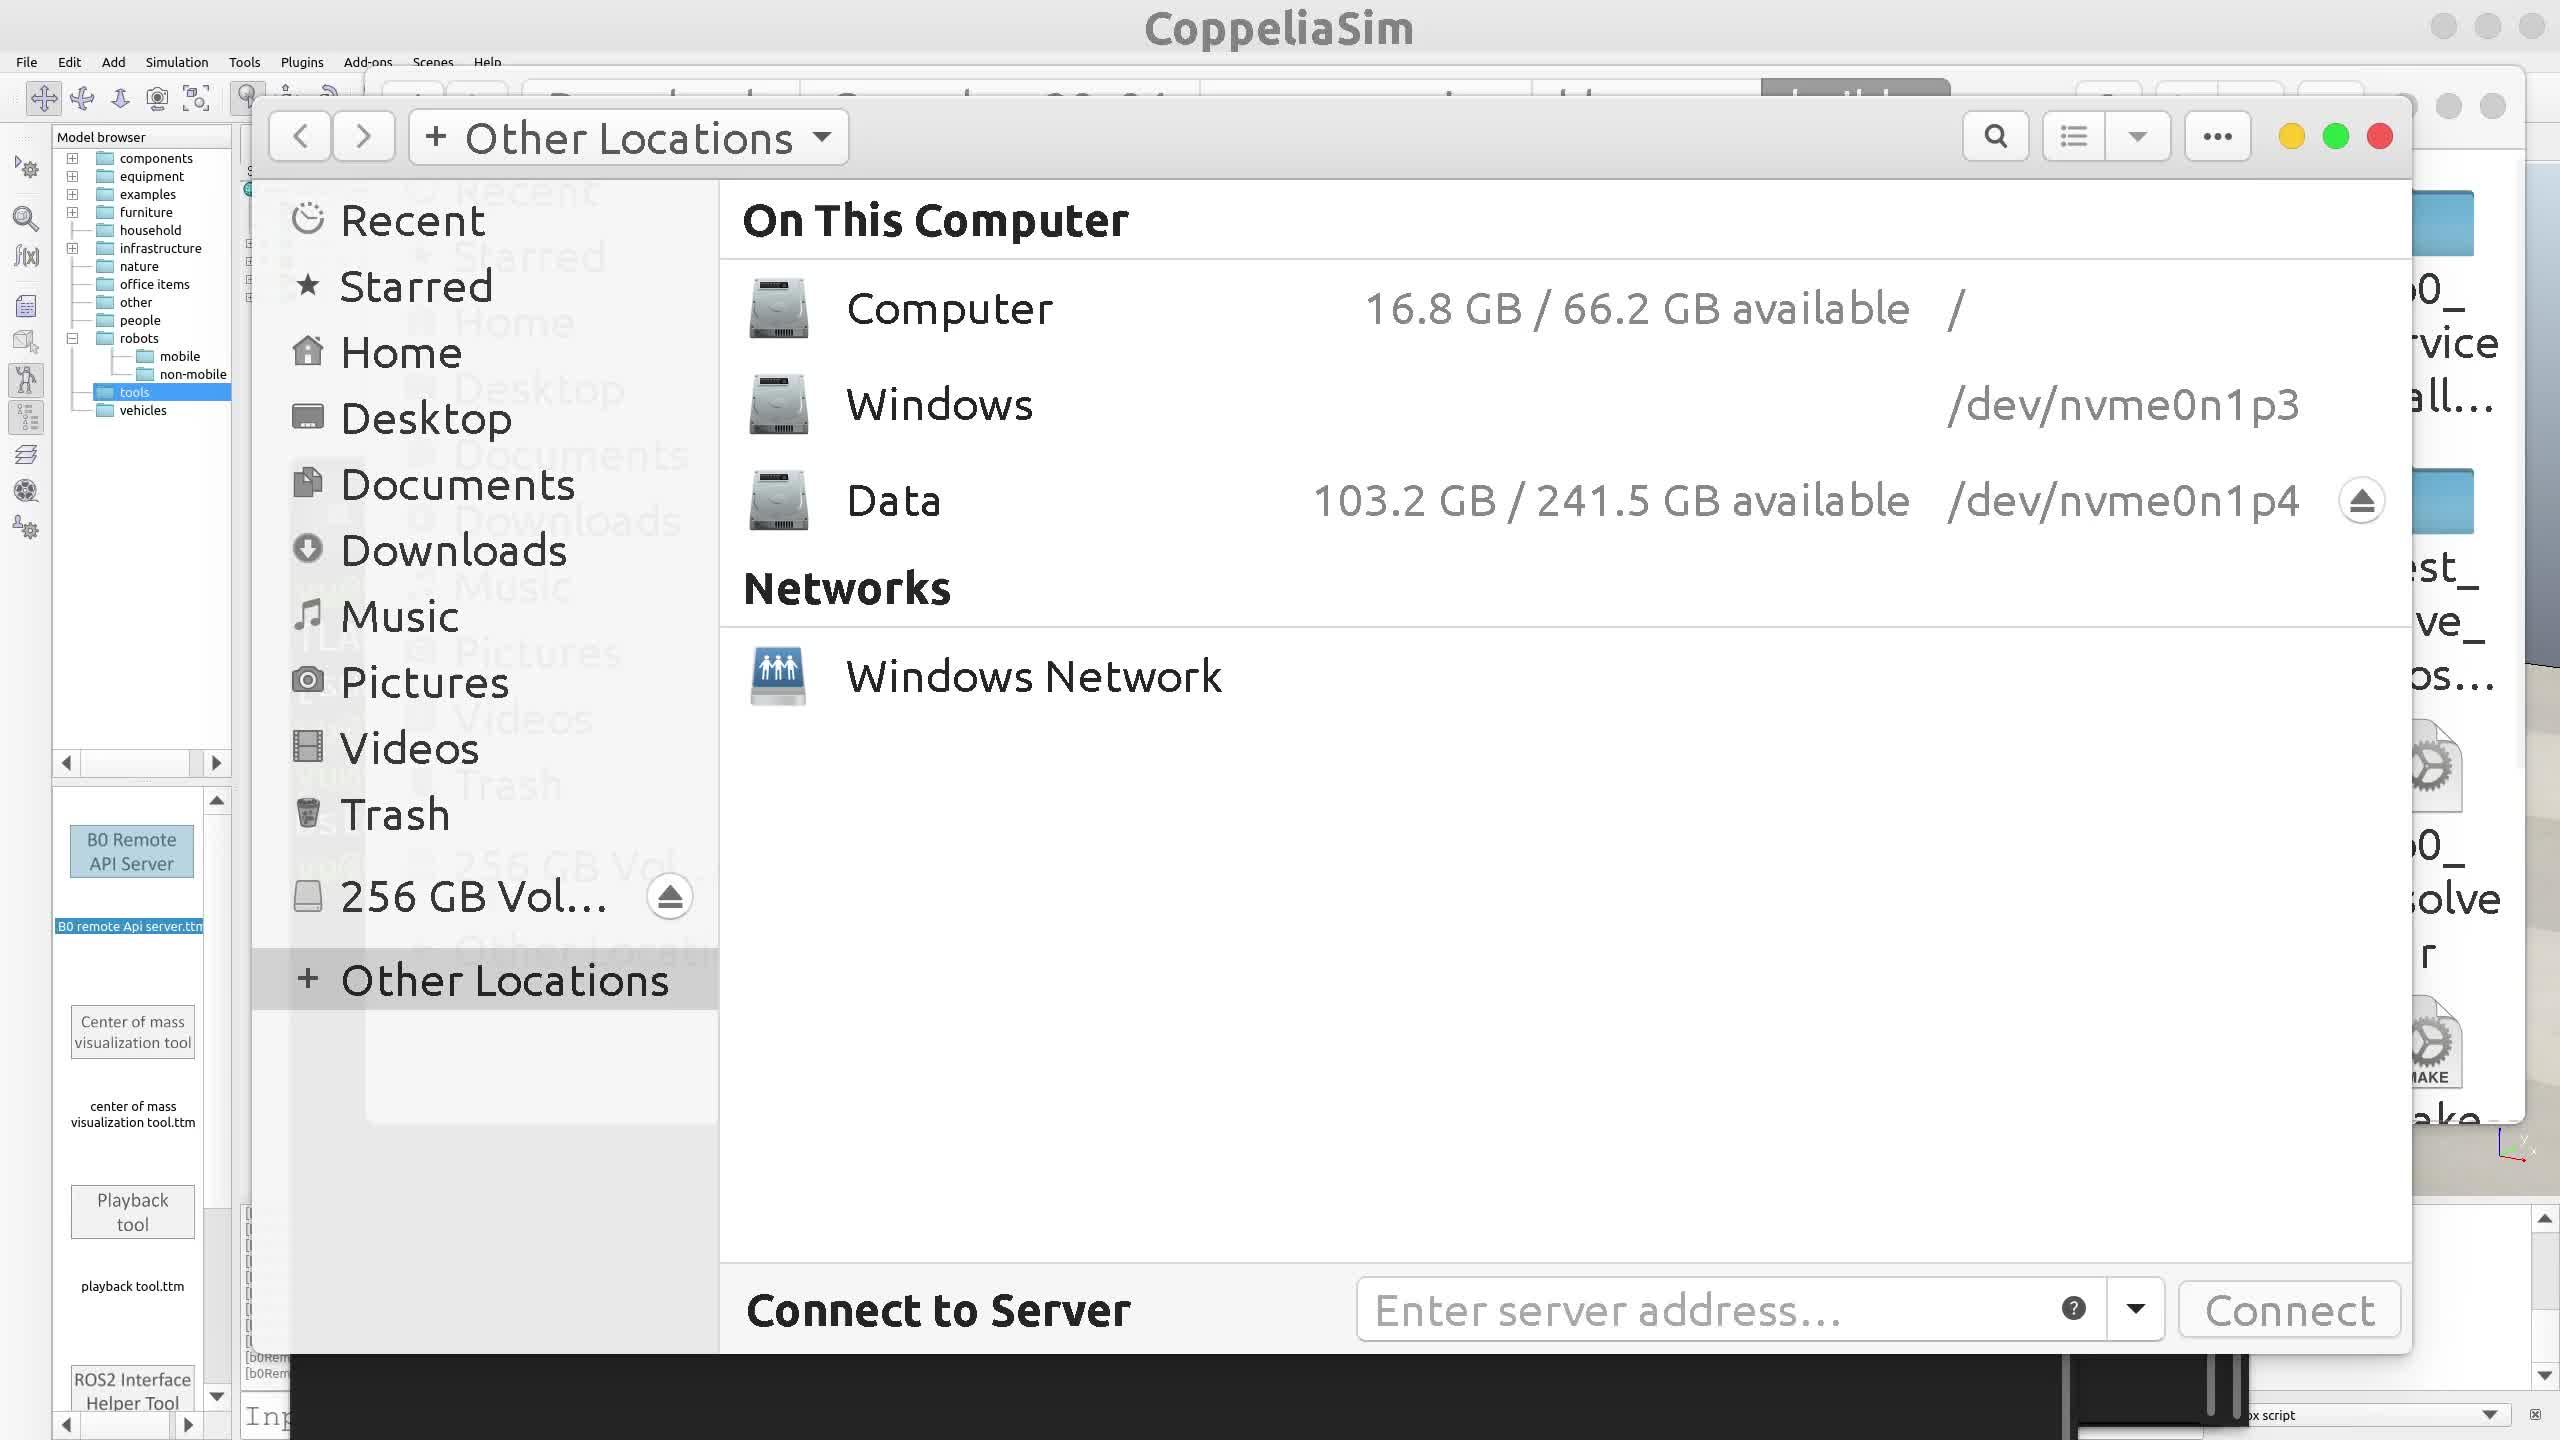Image resolution: width=2560 pixels, height=1440 pixels.
Task: Open Windows Network
Action: coord(1565,676)
